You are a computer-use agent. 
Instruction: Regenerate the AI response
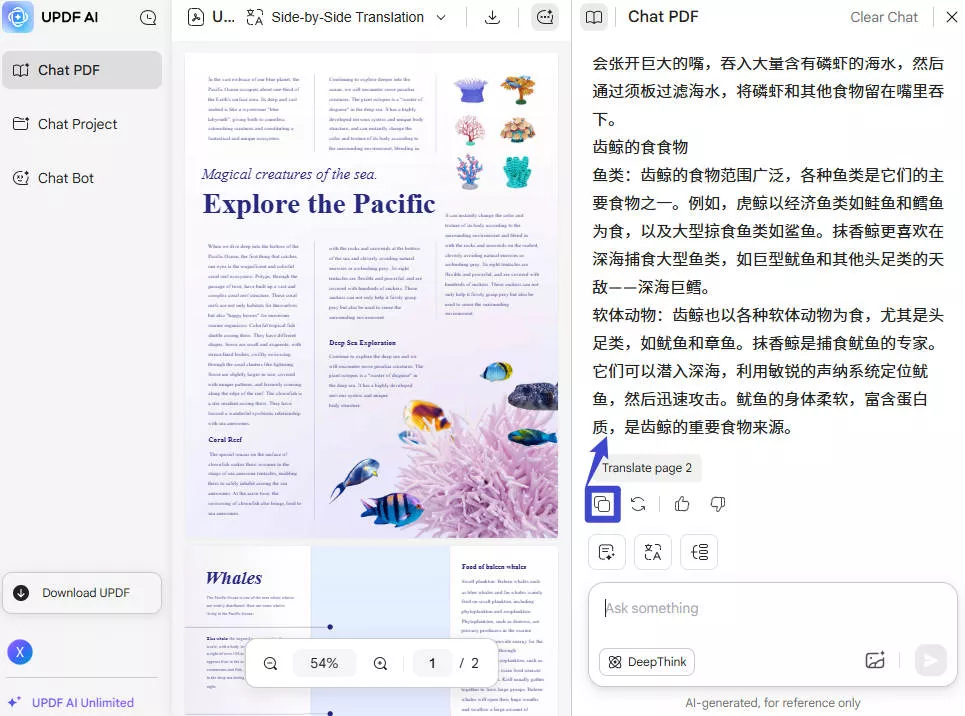click(x=638, y=504)
